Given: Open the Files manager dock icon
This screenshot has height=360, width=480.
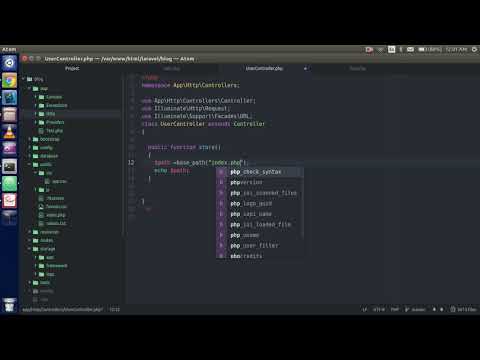Looking at the screenshot, I should (x=9, y=115).
